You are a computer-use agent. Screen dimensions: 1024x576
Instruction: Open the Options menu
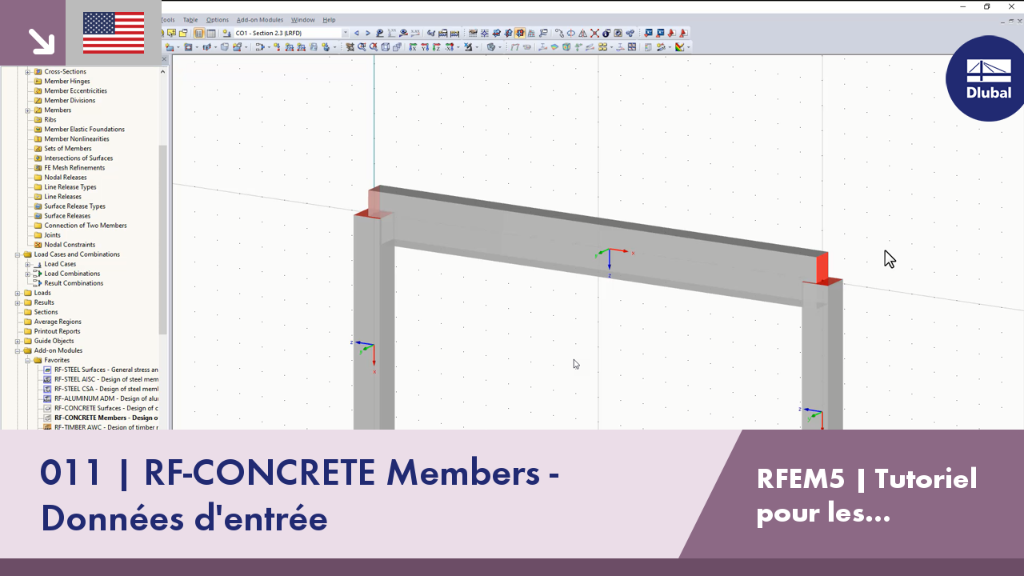(x=217, y=20)
